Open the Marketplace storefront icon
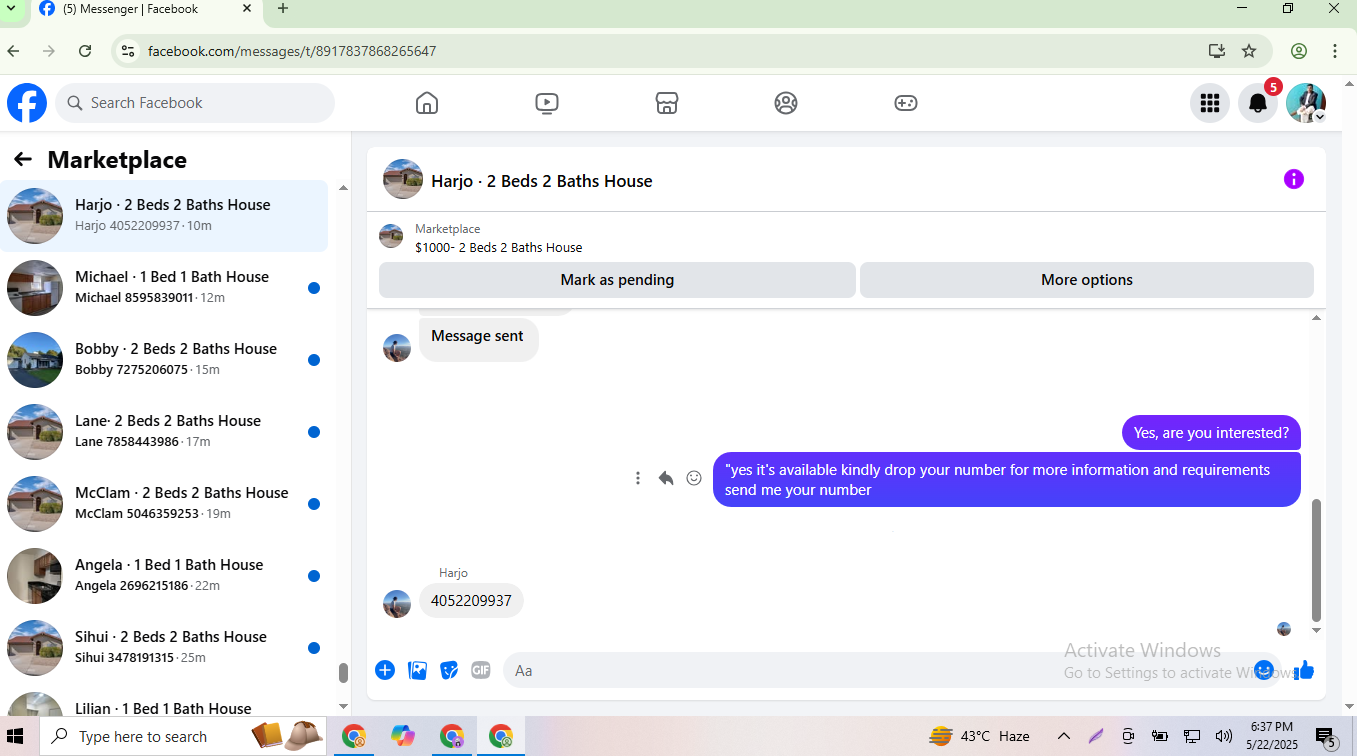Image resolution: width=1357 pixels, height=756 pixels. tap(667, 103)
